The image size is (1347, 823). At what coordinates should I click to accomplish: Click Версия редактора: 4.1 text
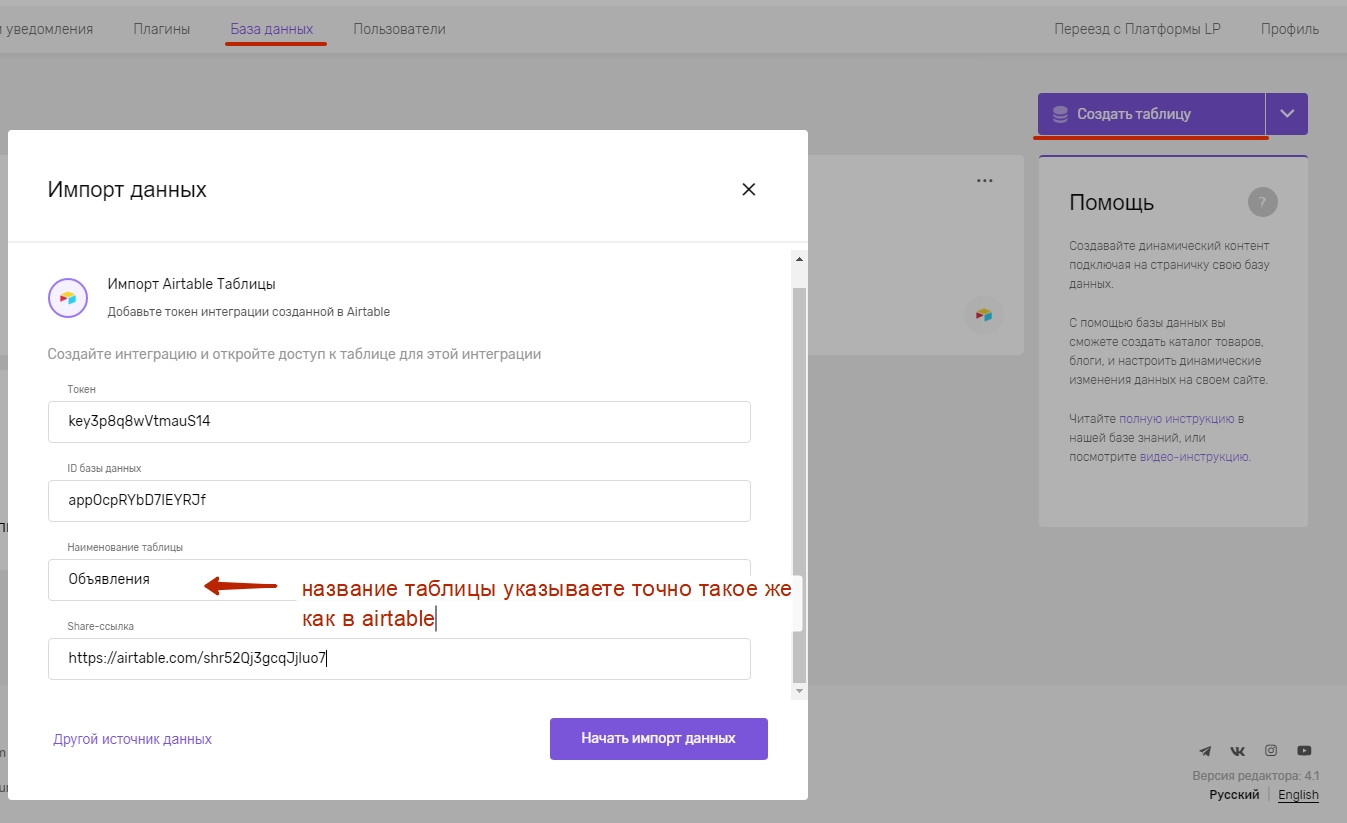click(x=1256, y=776)
